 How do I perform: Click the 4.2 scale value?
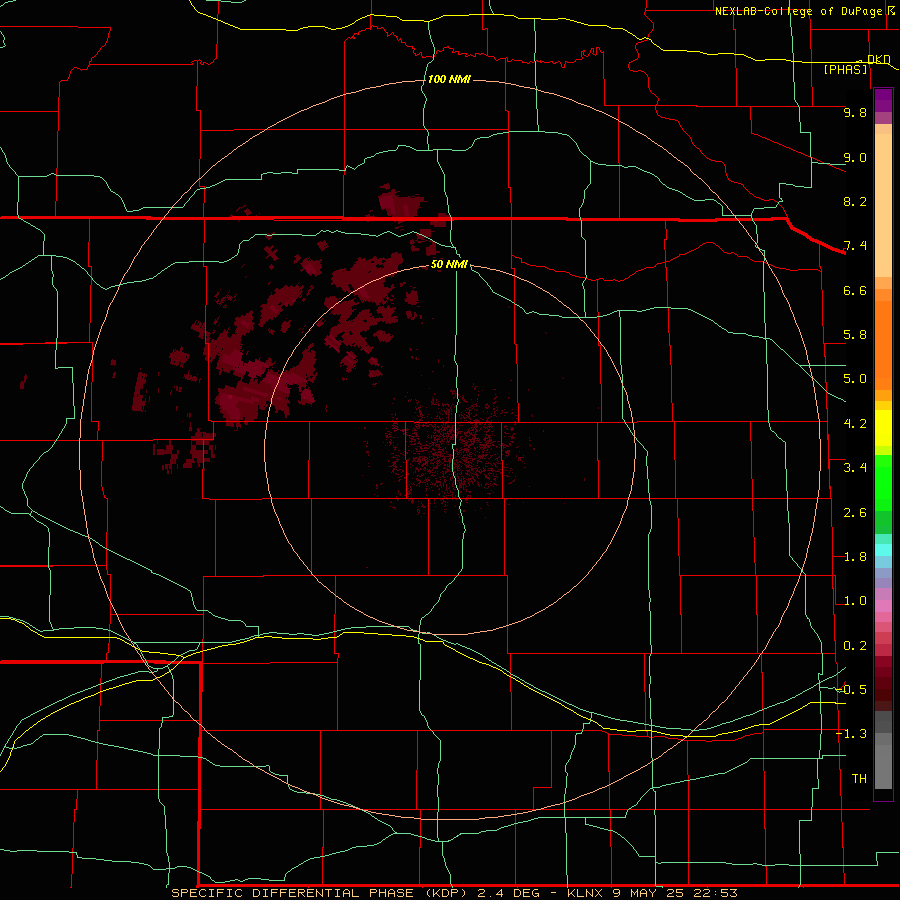click(x=855, y=424)
